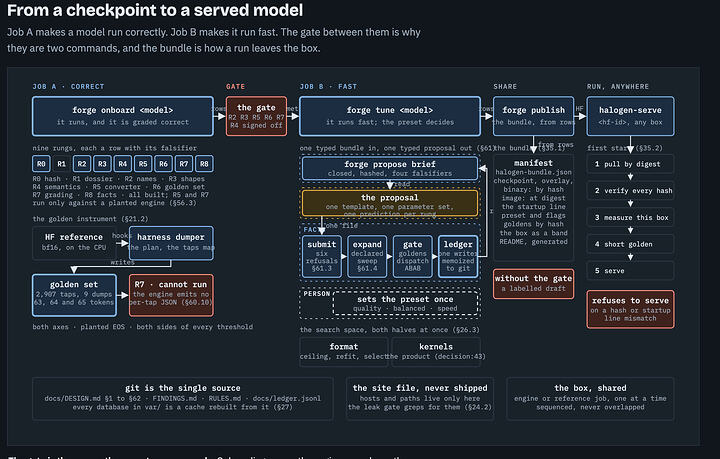Select the "refuses to serve" red box
This screenshot has height=459, width=720.
tap(630, 309)
